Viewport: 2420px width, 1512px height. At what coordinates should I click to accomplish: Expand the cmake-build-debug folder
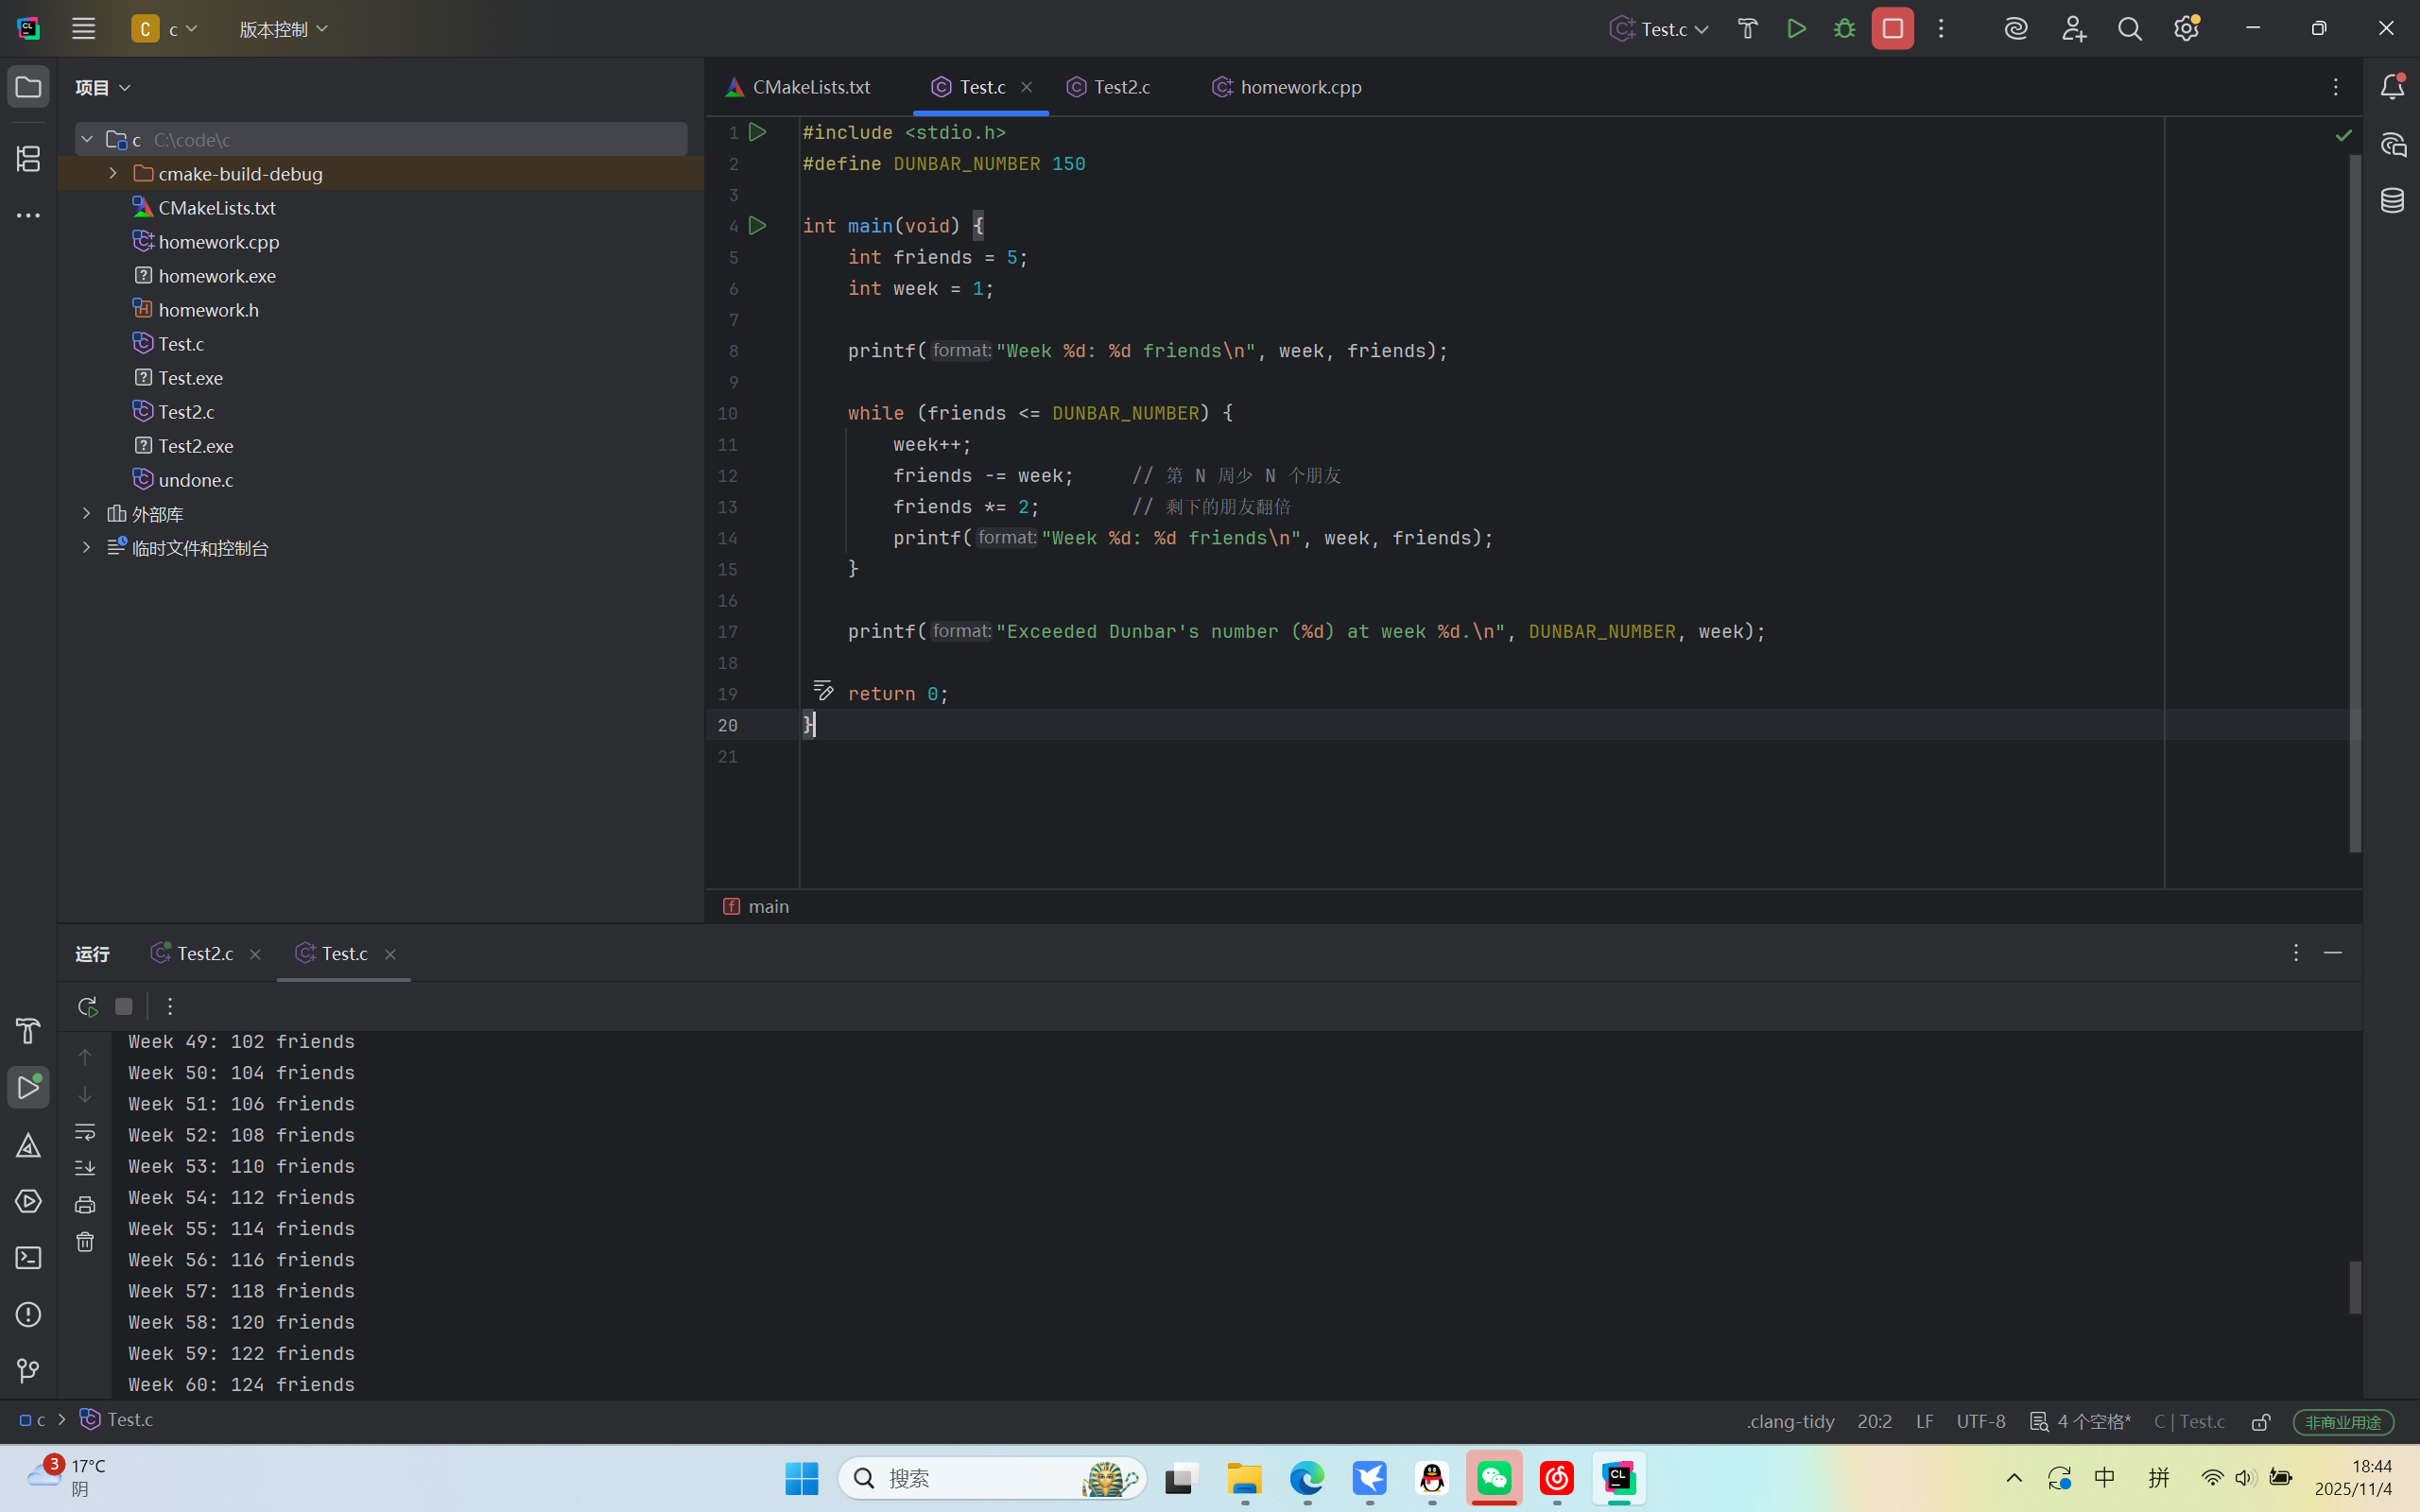(113, 174)
